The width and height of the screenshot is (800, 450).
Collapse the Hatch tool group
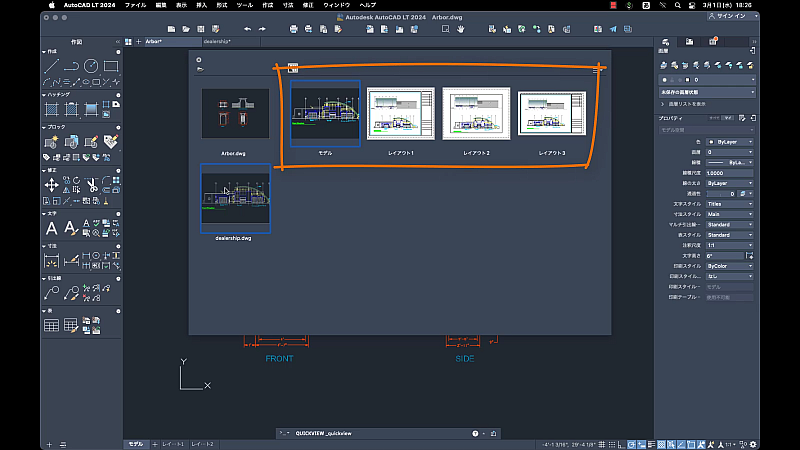click(x=44, y=95)
